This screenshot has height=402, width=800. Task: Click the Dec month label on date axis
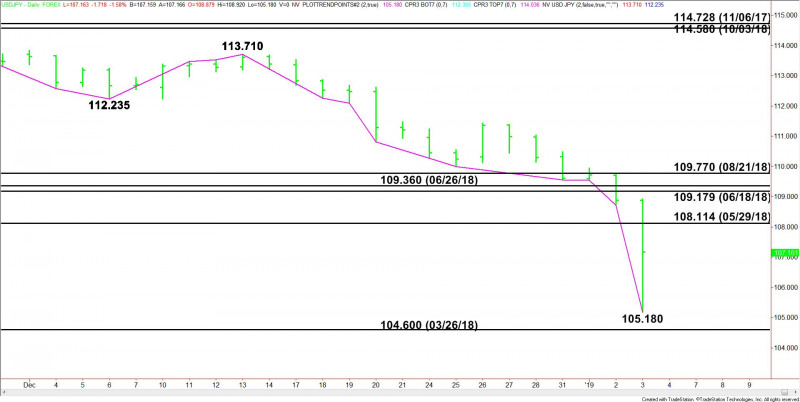click(29, 383)
